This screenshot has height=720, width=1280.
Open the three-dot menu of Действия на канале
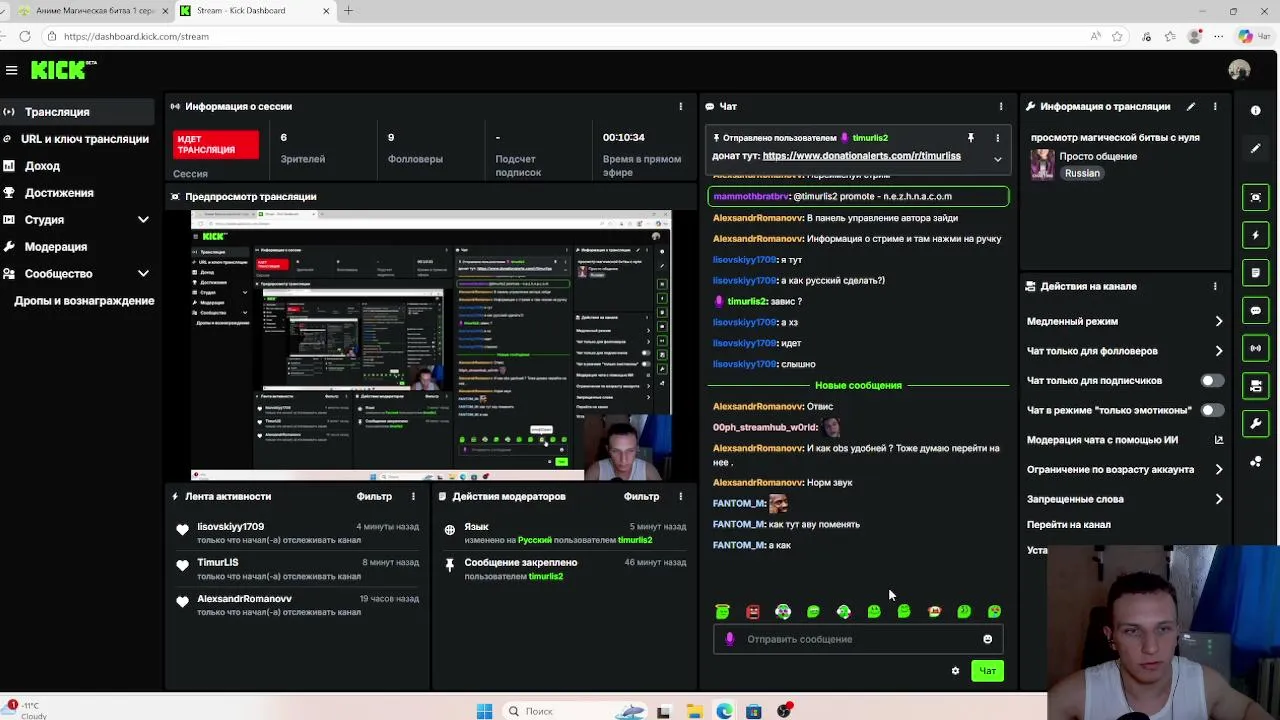[x=1215, y=286]
